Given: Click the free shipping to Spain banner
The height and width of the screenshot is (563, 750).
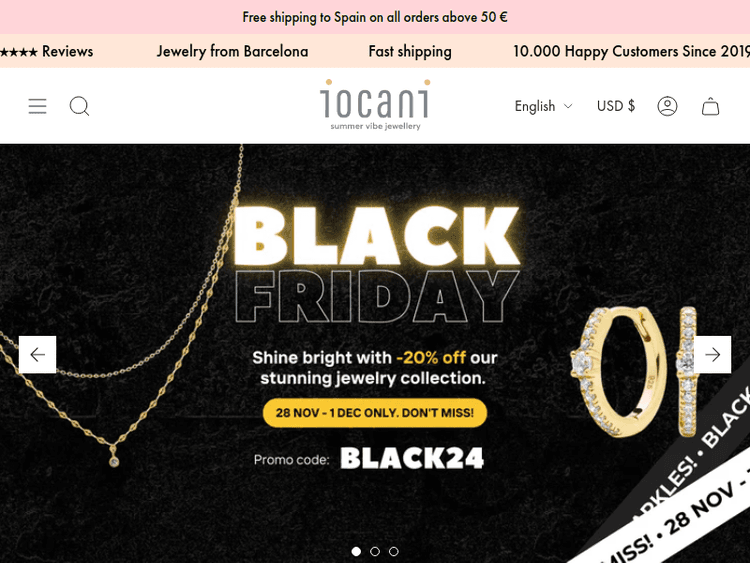Looking at the screenshot, I should point(375,17).
